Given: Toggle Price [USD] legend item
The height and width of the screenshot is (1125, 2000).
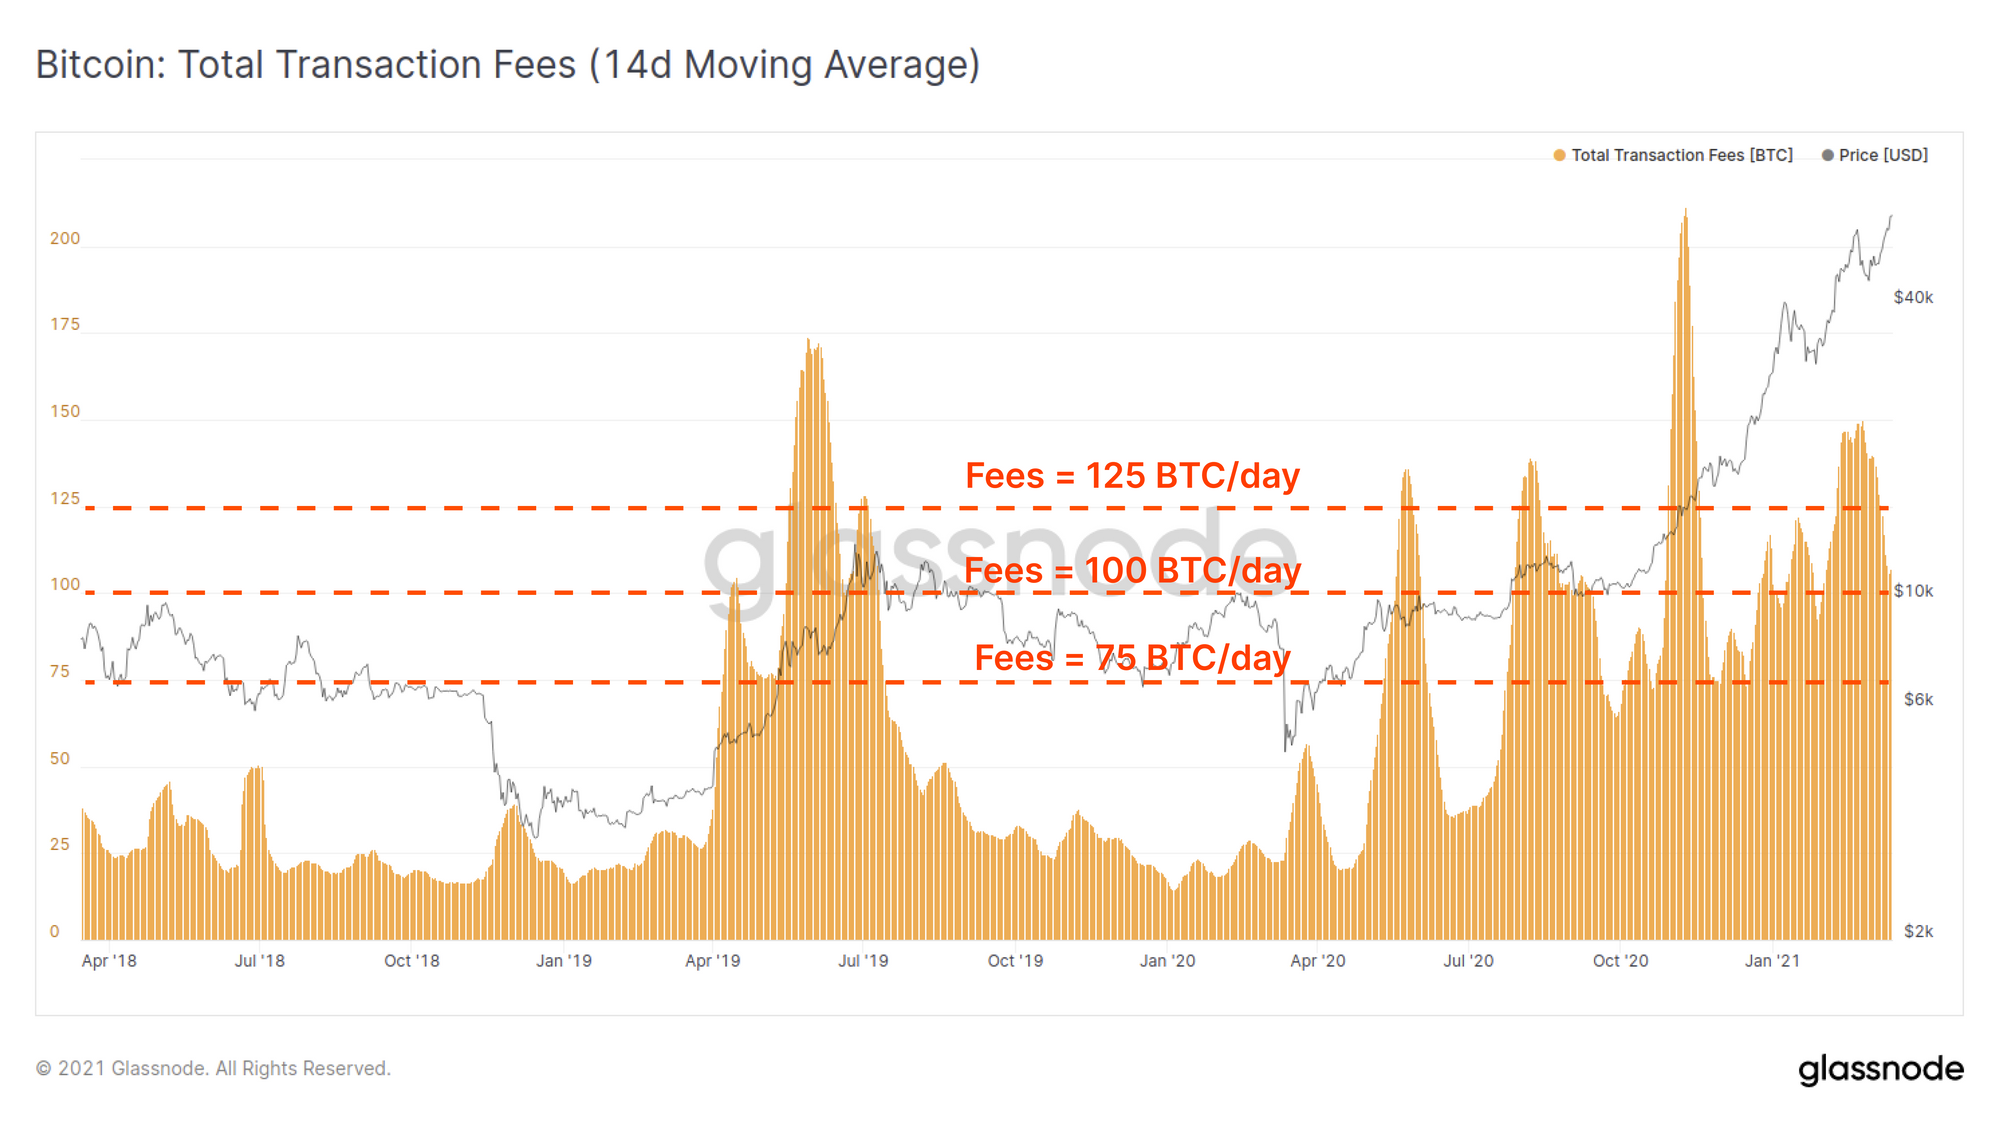Looking at the screenshot, I should 1882,155.
